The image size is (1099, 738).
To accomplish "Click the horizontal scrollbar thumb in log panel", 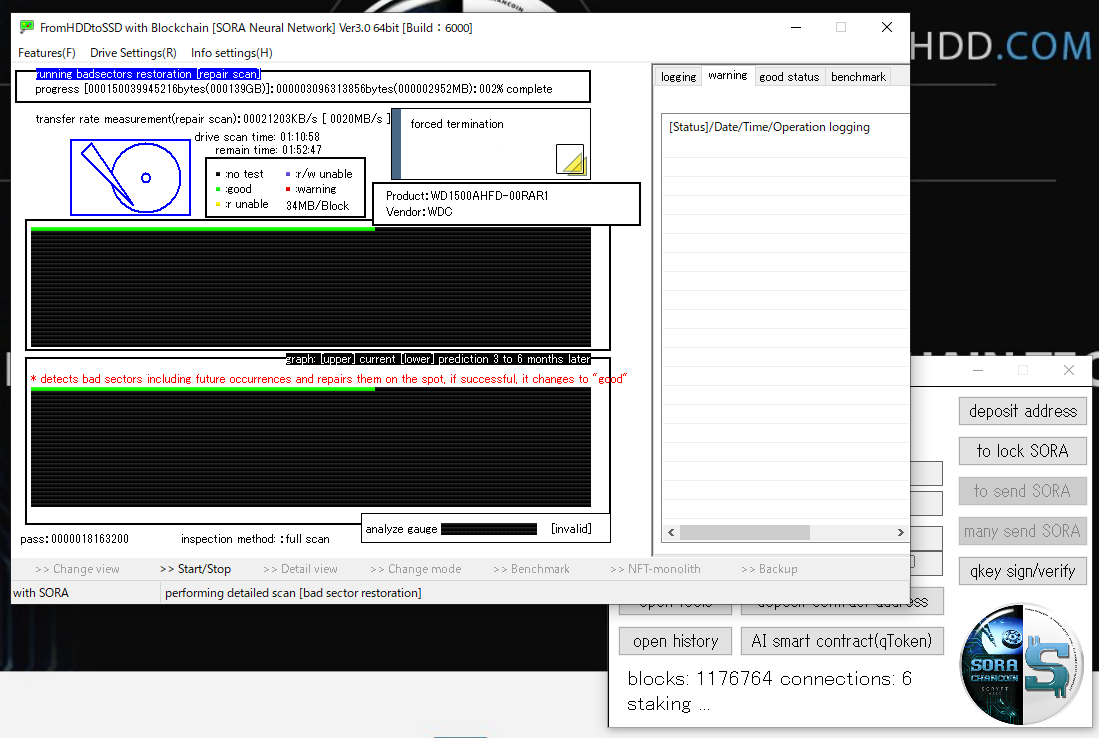I will point(744,533).
